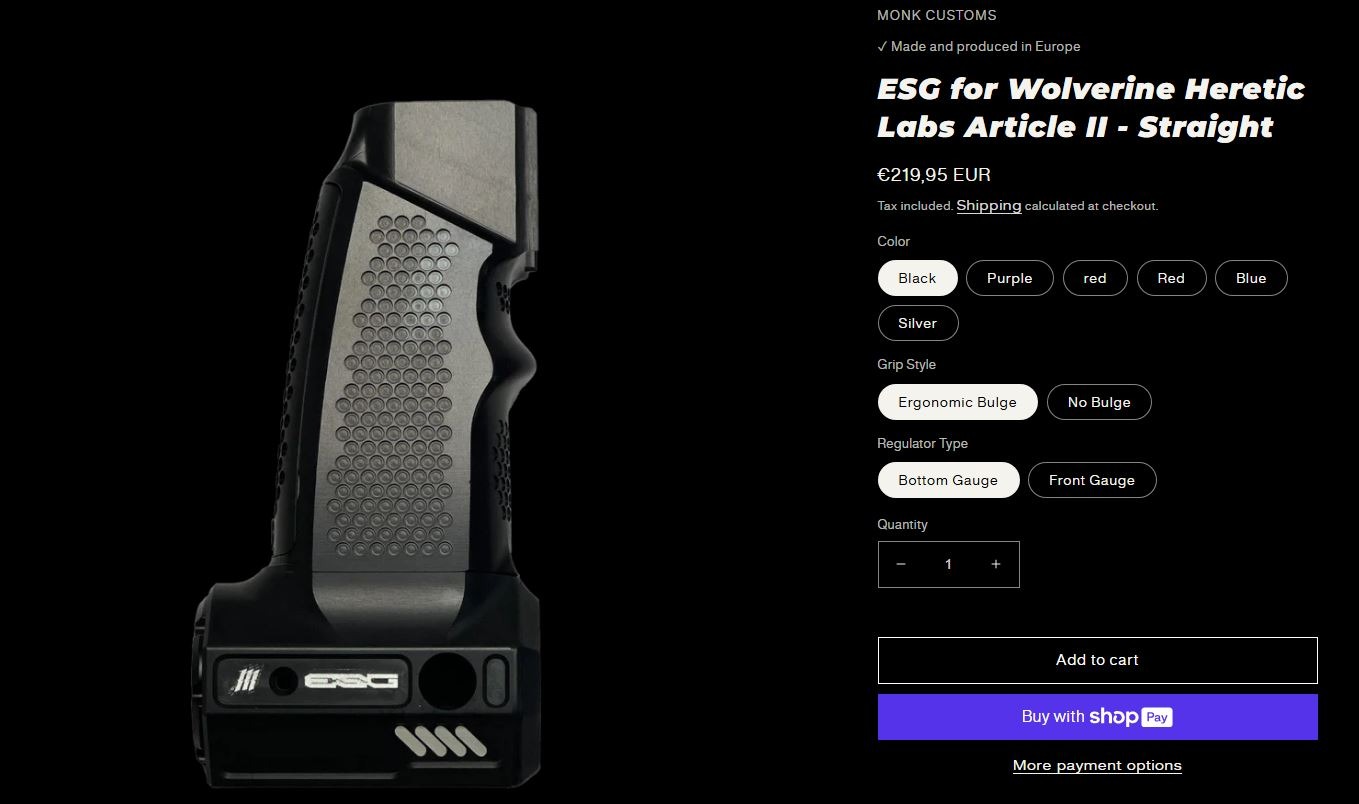1359x804 pixels.
Task: Switch grip style to No Bulge
Action: click(x=1099, y=402)
